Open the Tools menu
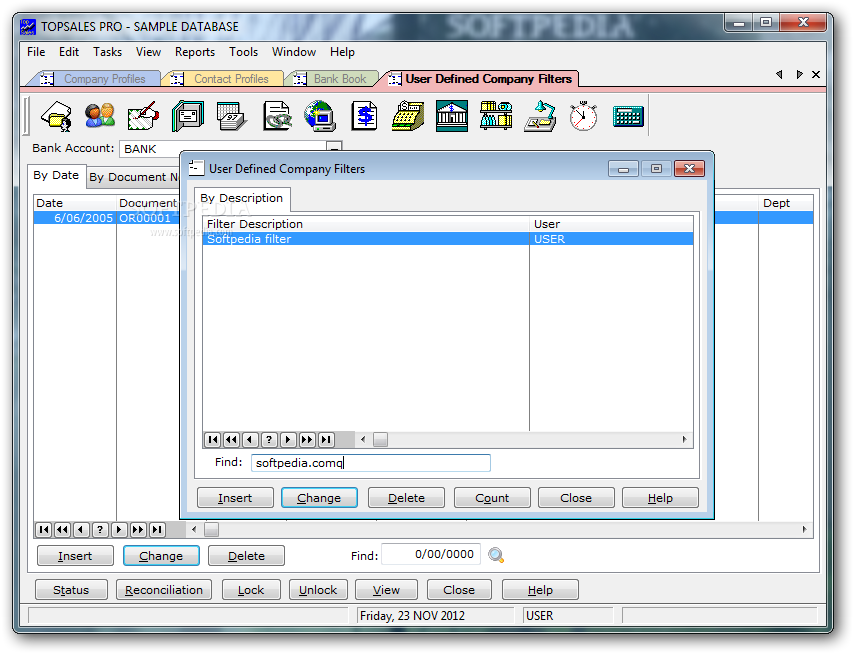 pos(243,52)
